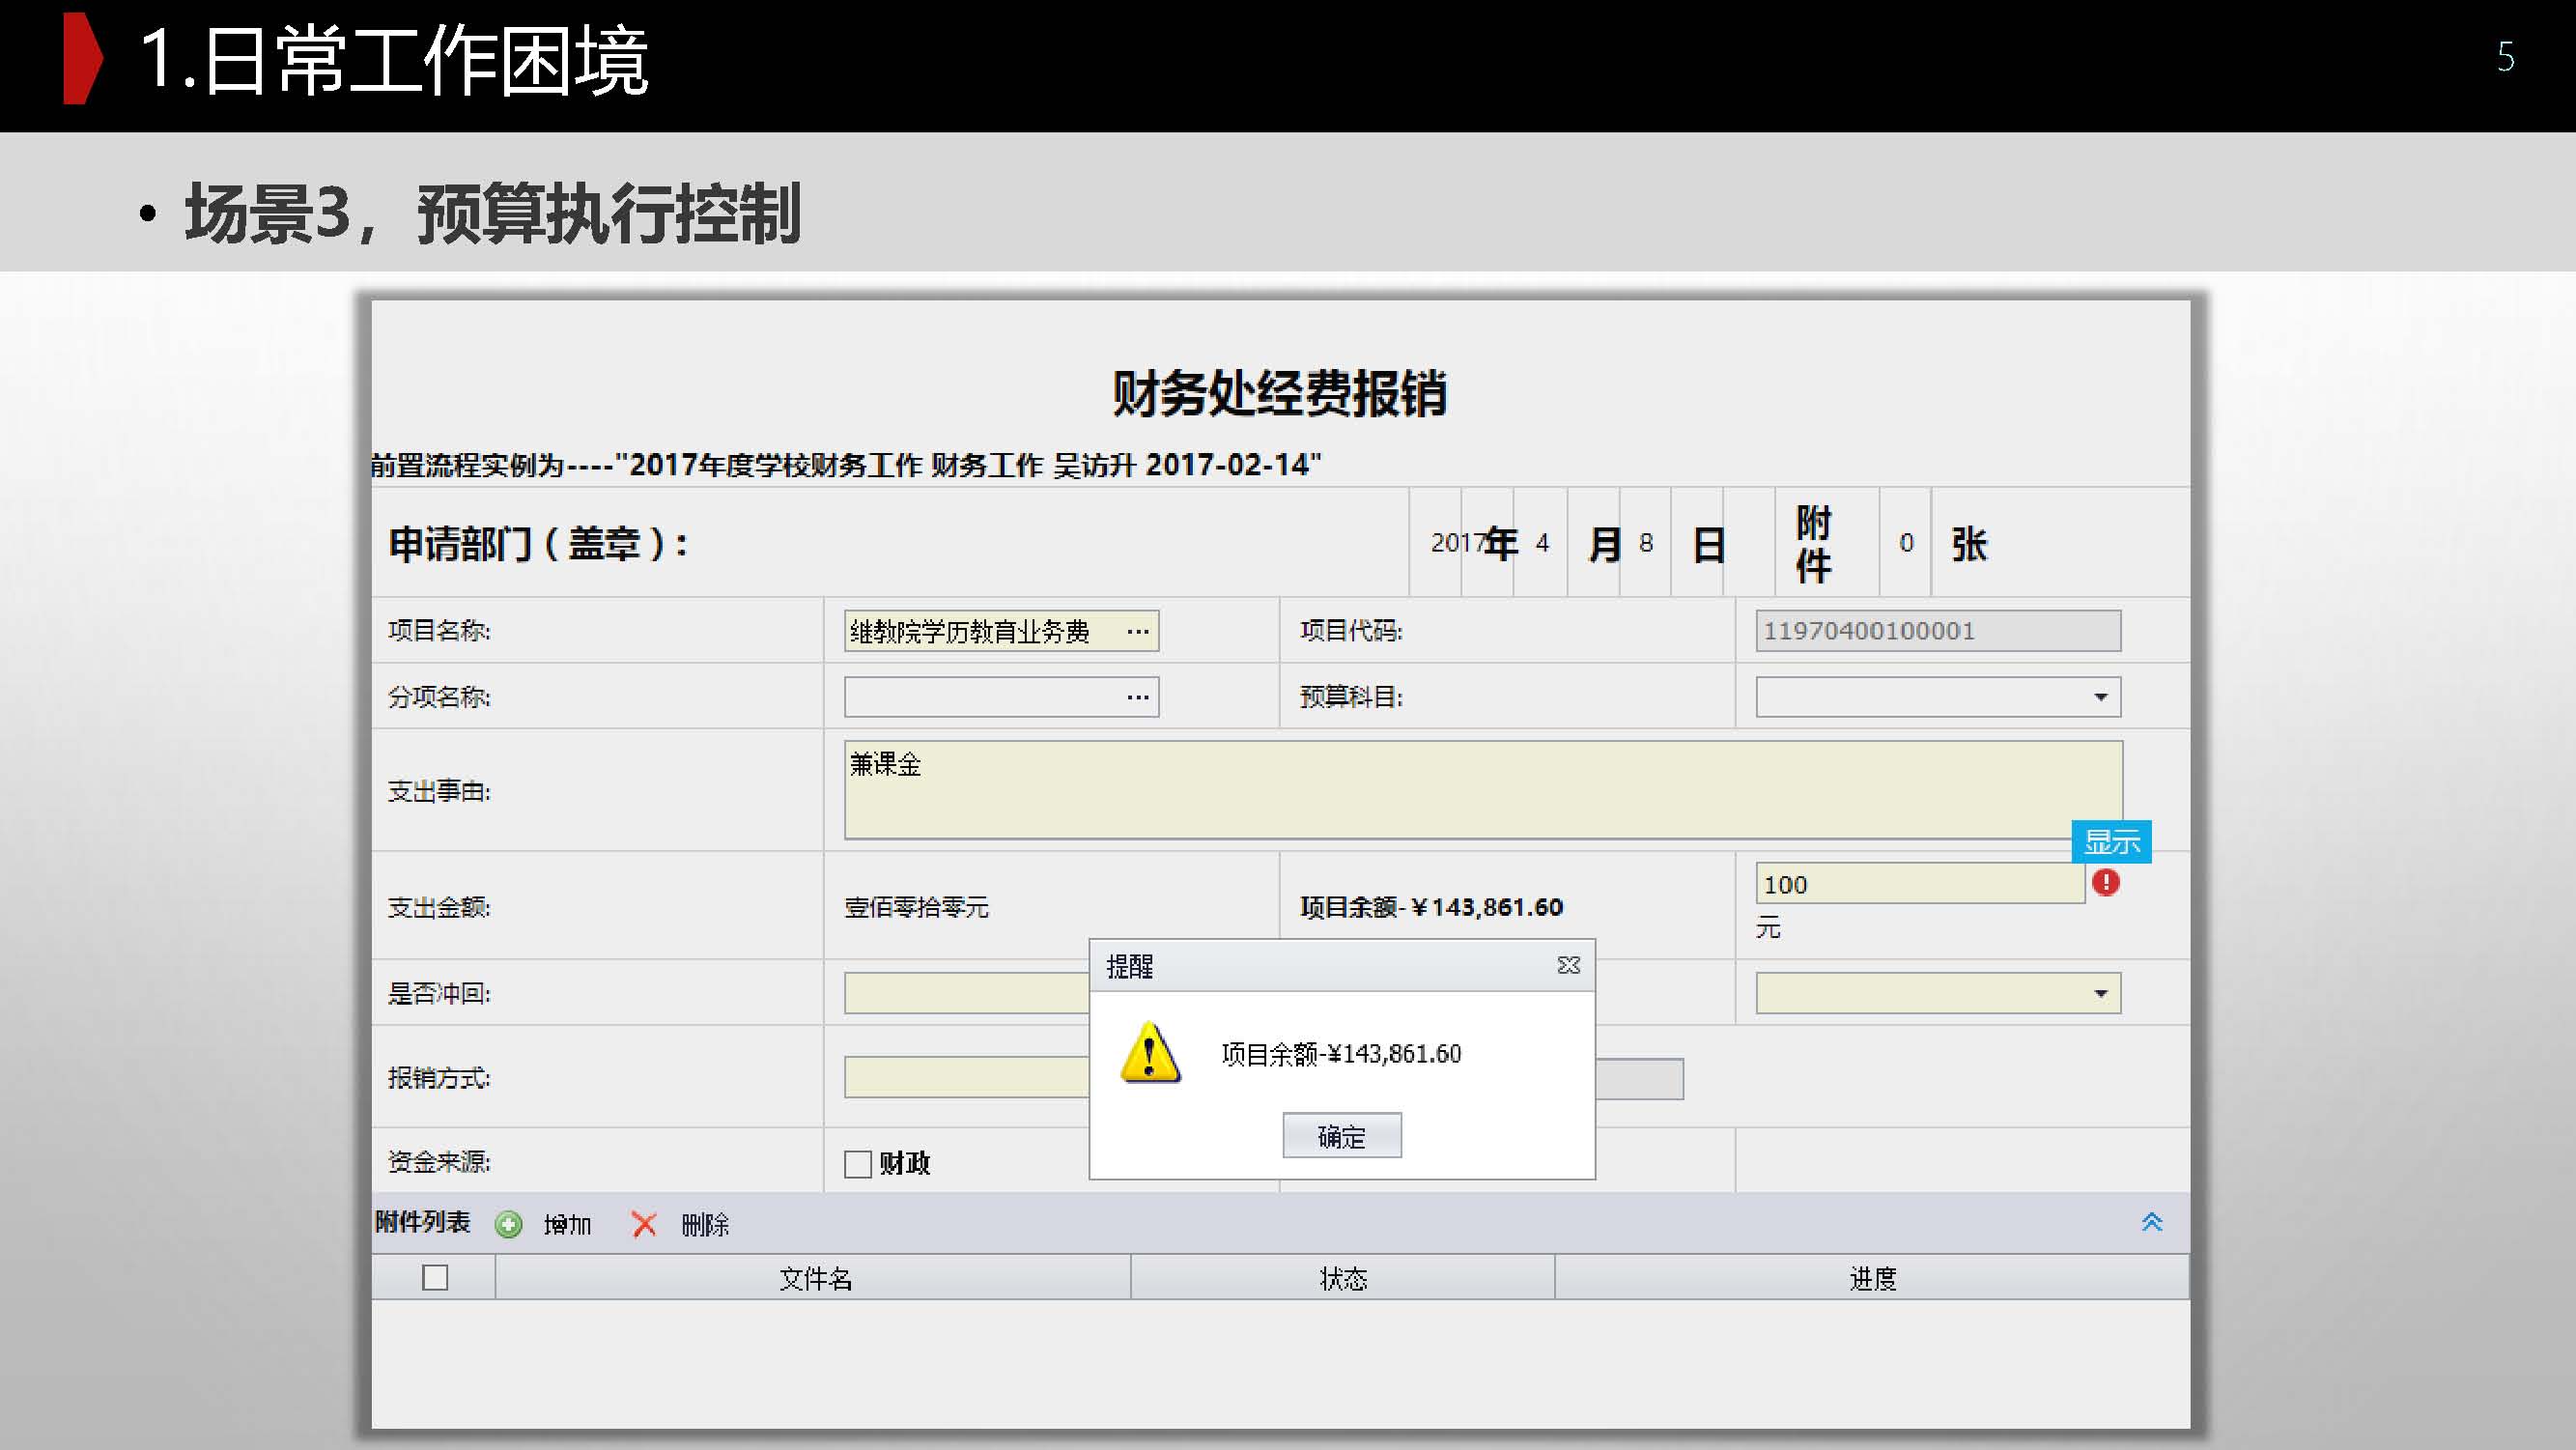Open sub-item name lookup ellipsis button
2576x1450 pixels.
coord(1137,697)
